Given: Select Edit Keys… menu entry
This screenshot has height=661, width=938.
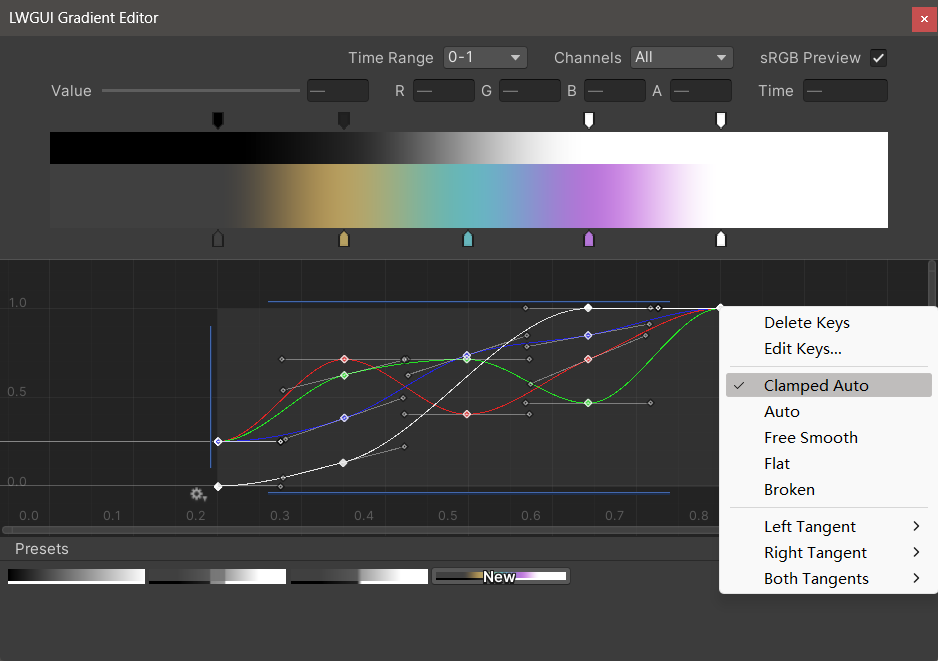Looking at the screenshot, I should (802, 349).
